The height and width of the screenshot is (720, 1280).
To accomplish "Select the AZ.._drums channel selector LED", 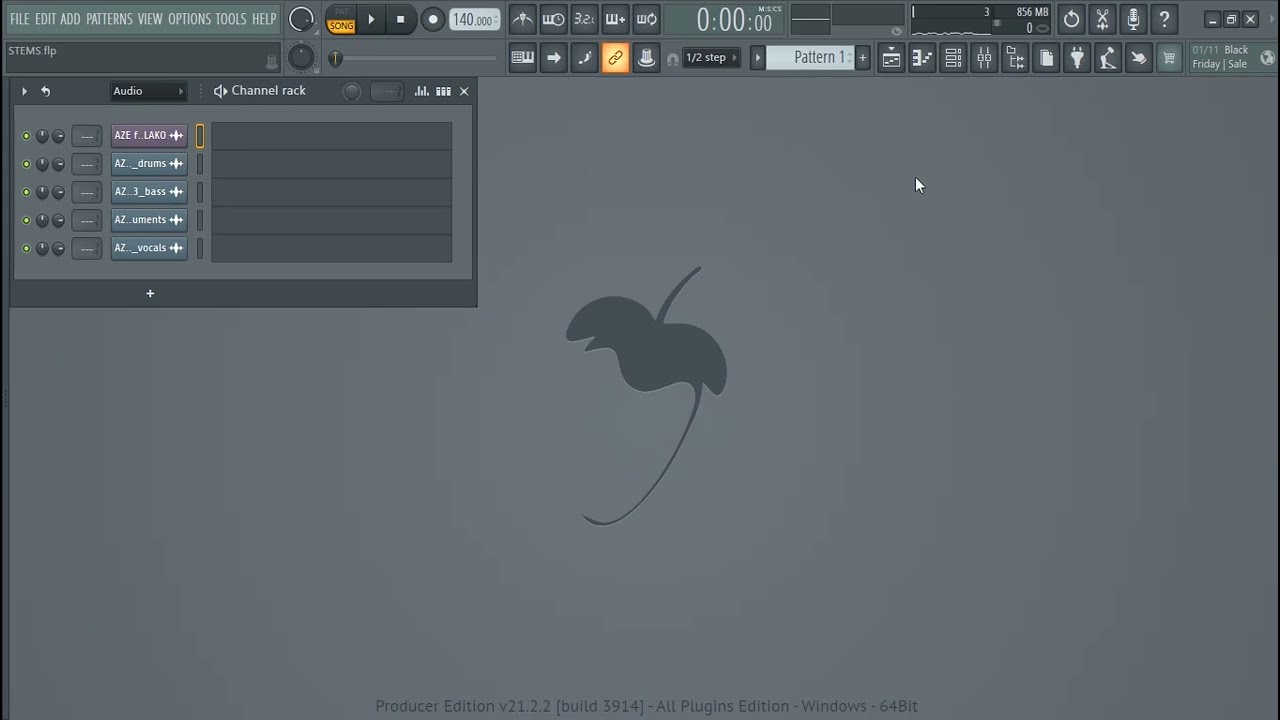I will [200, 164].
